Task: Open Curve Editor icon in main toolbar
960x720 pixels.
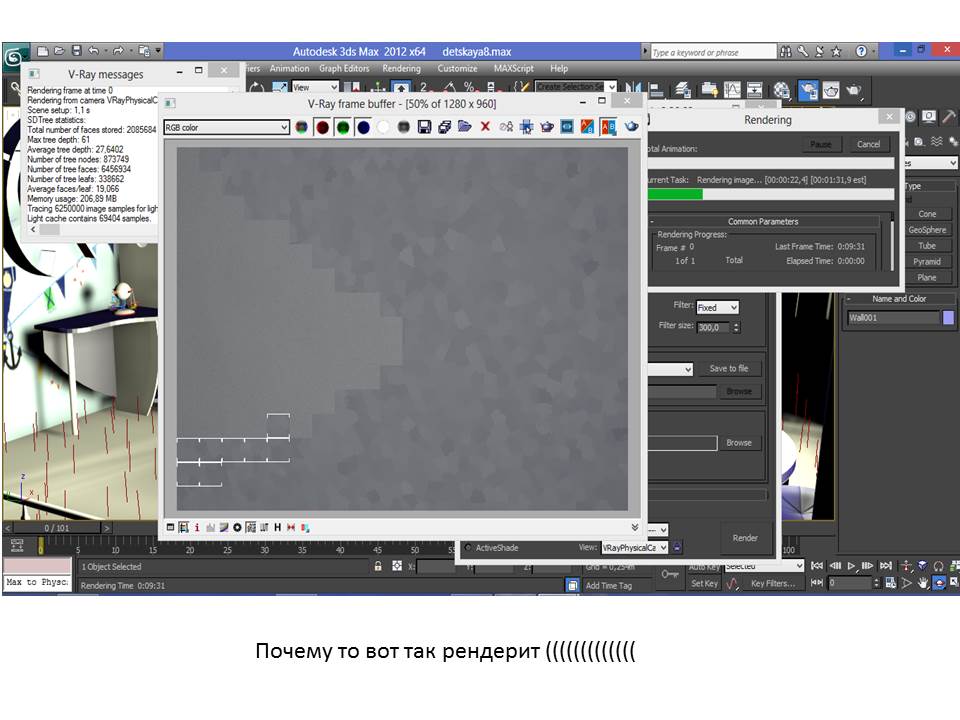Action: pyautogui.click(x=732, y=91)
